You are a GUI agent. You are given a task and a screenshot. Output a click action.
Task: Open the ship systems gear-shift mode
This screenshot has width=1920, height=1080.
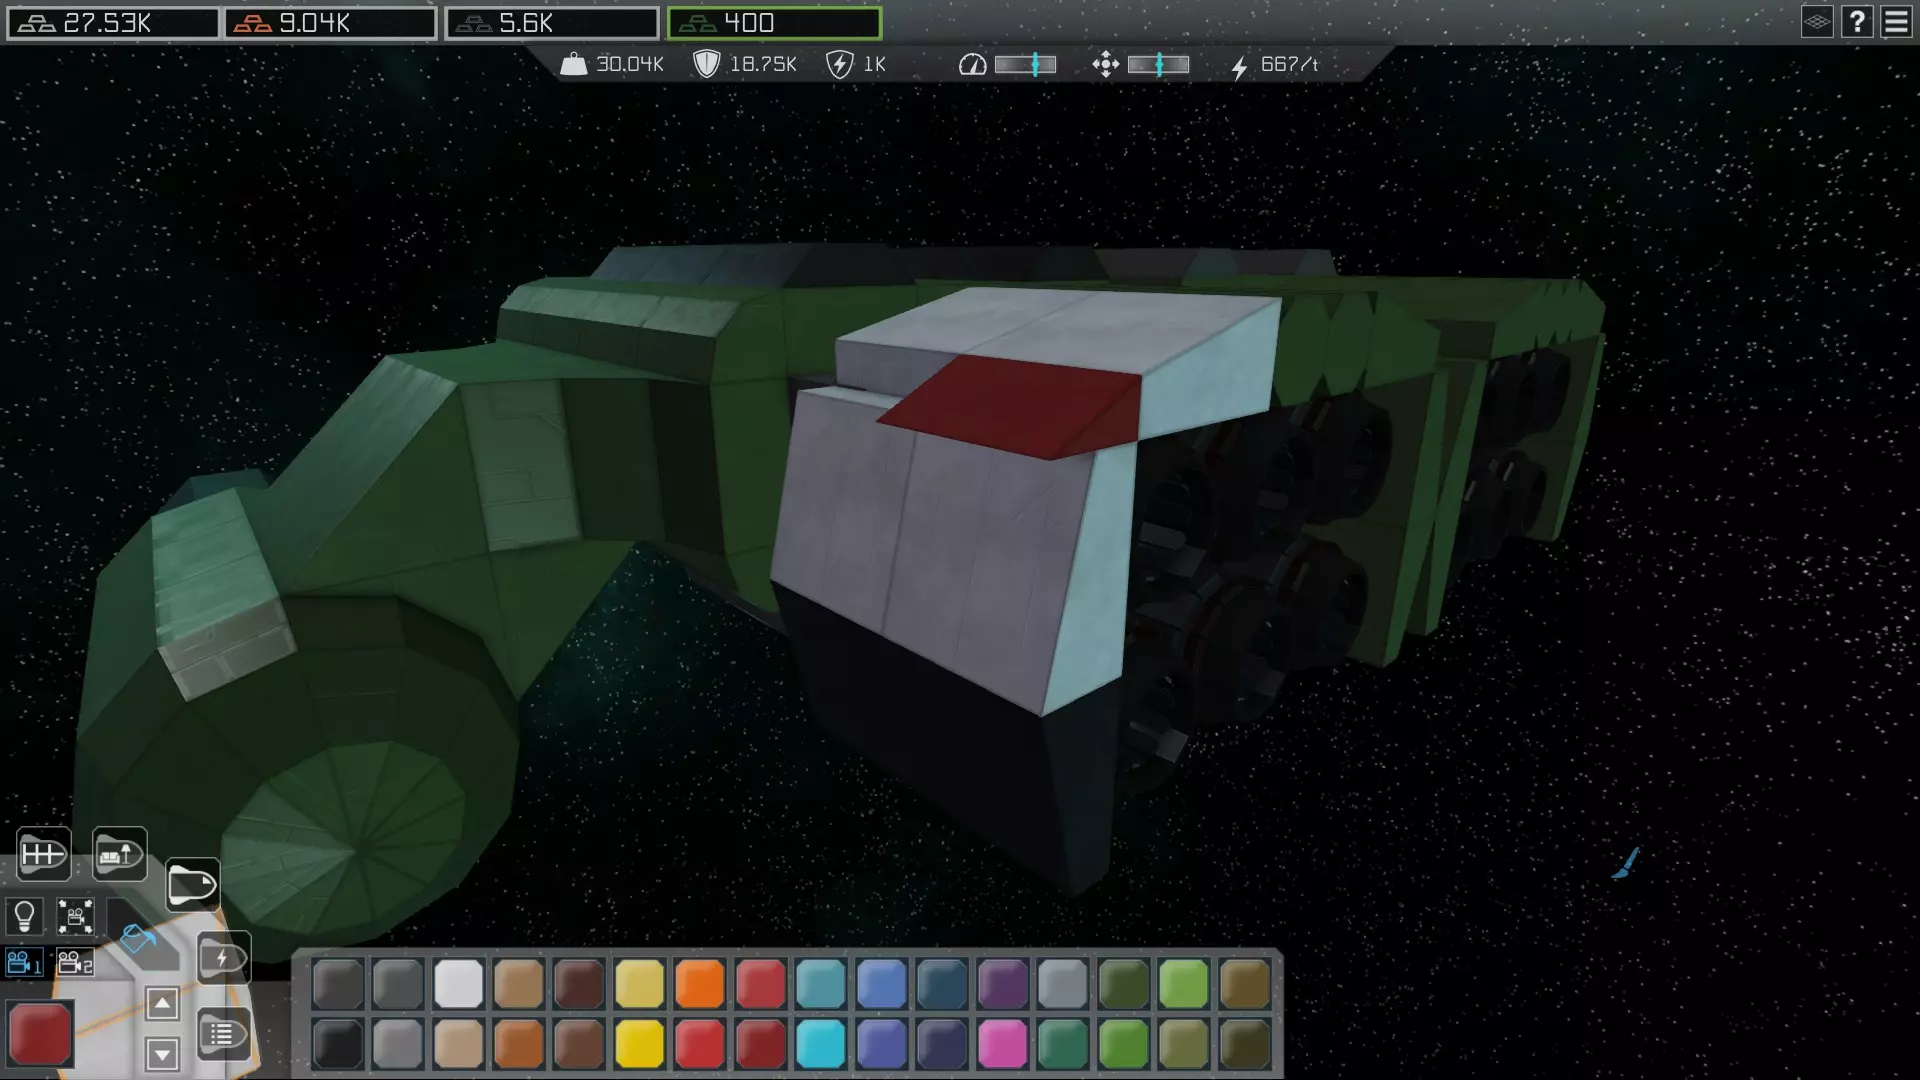tap(43, 854)
